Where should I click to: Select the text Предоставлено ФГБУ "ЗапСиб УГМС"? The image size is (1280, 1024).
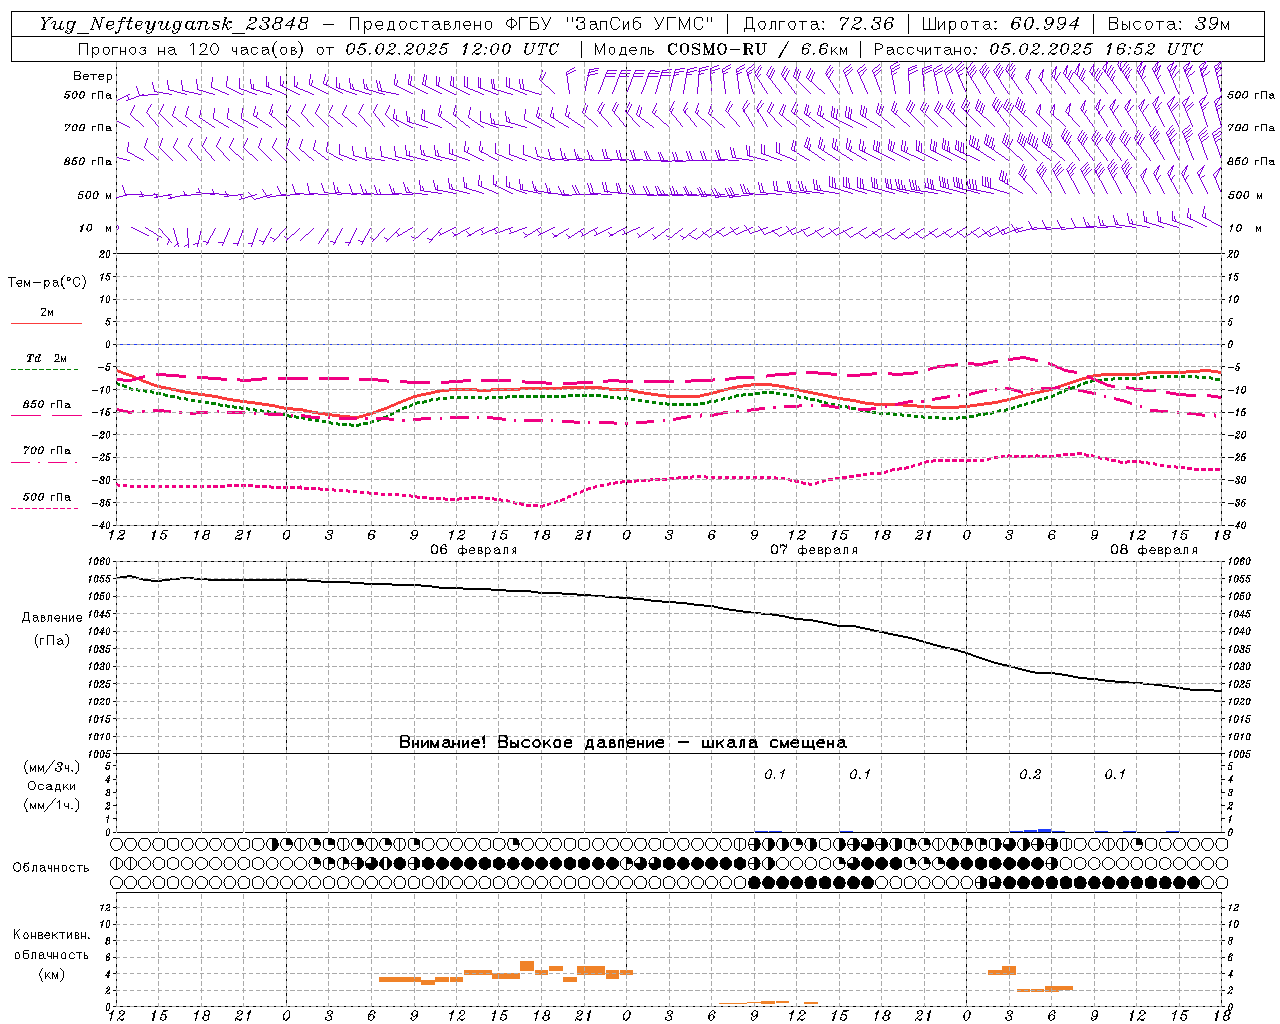[x=531, y=24]
